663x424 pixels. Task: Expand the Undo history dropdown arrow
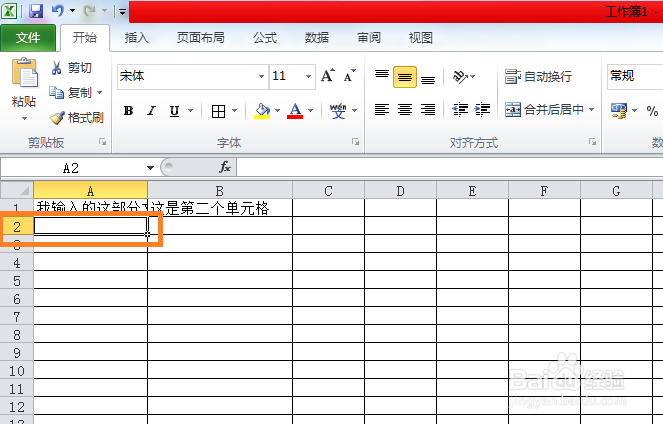pos(72,10)
